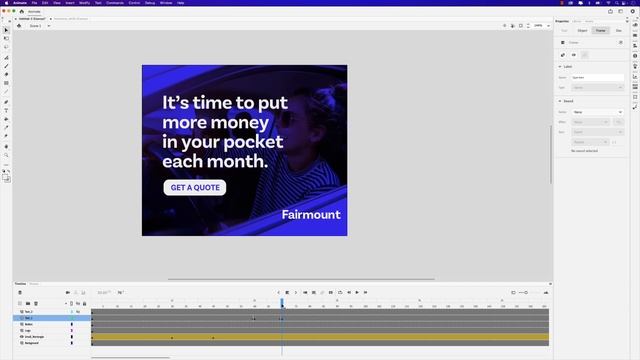Jump to previous keyframe arrow
Image resolution: width=640 pixels, height=360 pixels.
pos(279,293)
